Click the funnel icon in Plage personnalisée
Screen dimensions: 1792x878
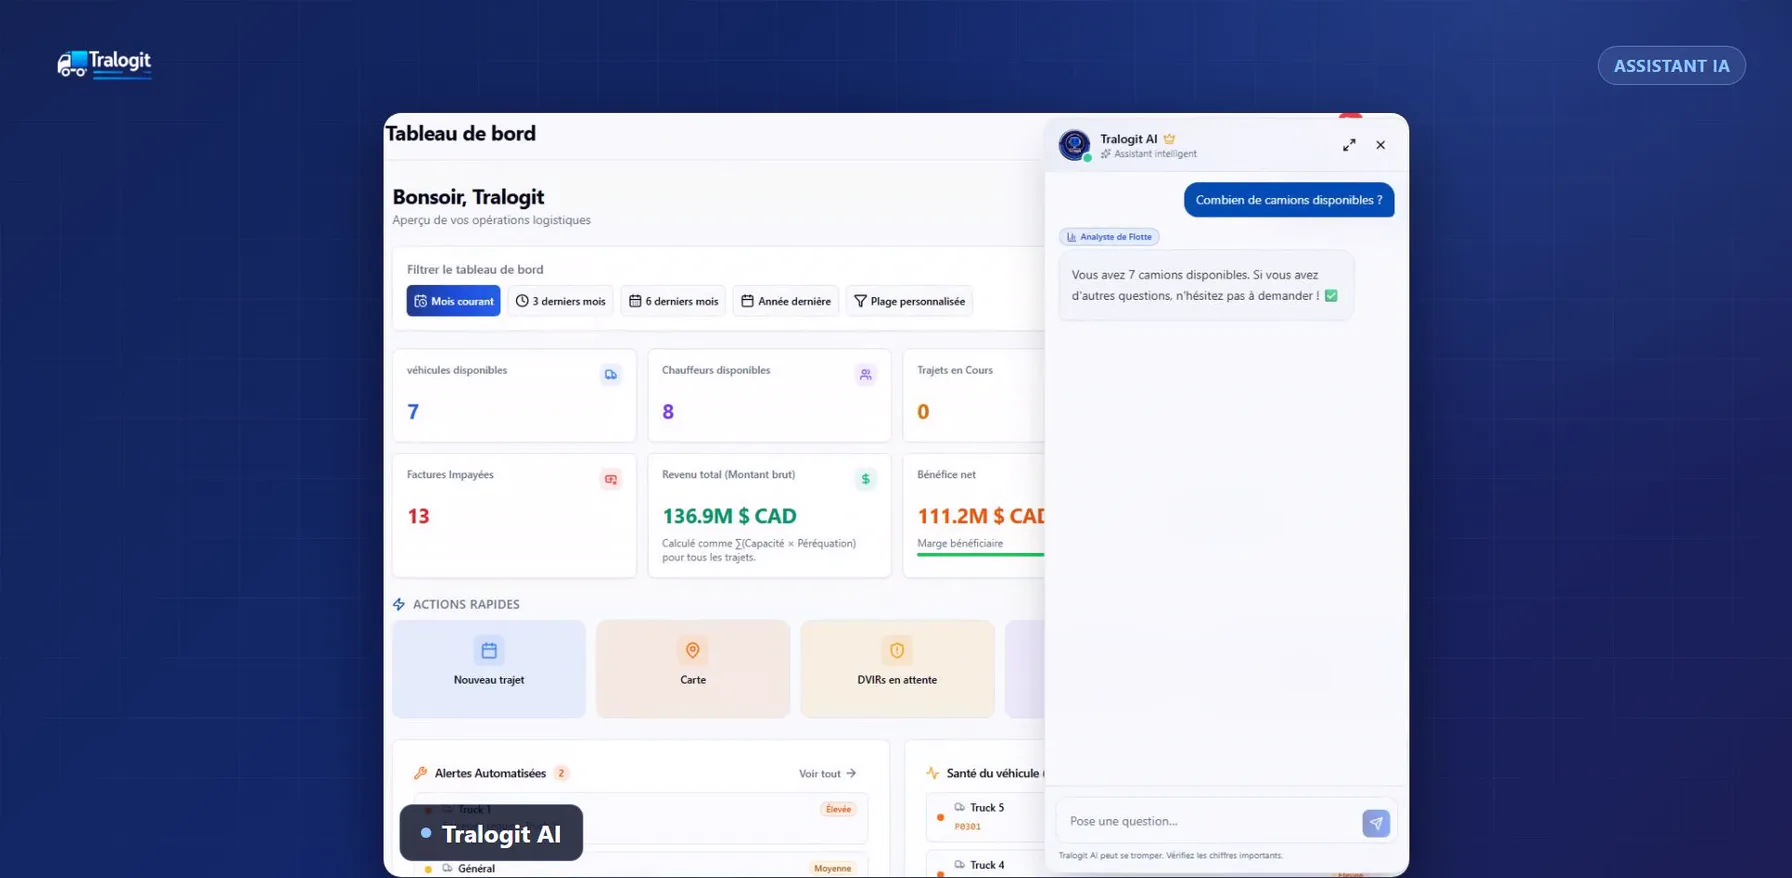coord(860,301)
